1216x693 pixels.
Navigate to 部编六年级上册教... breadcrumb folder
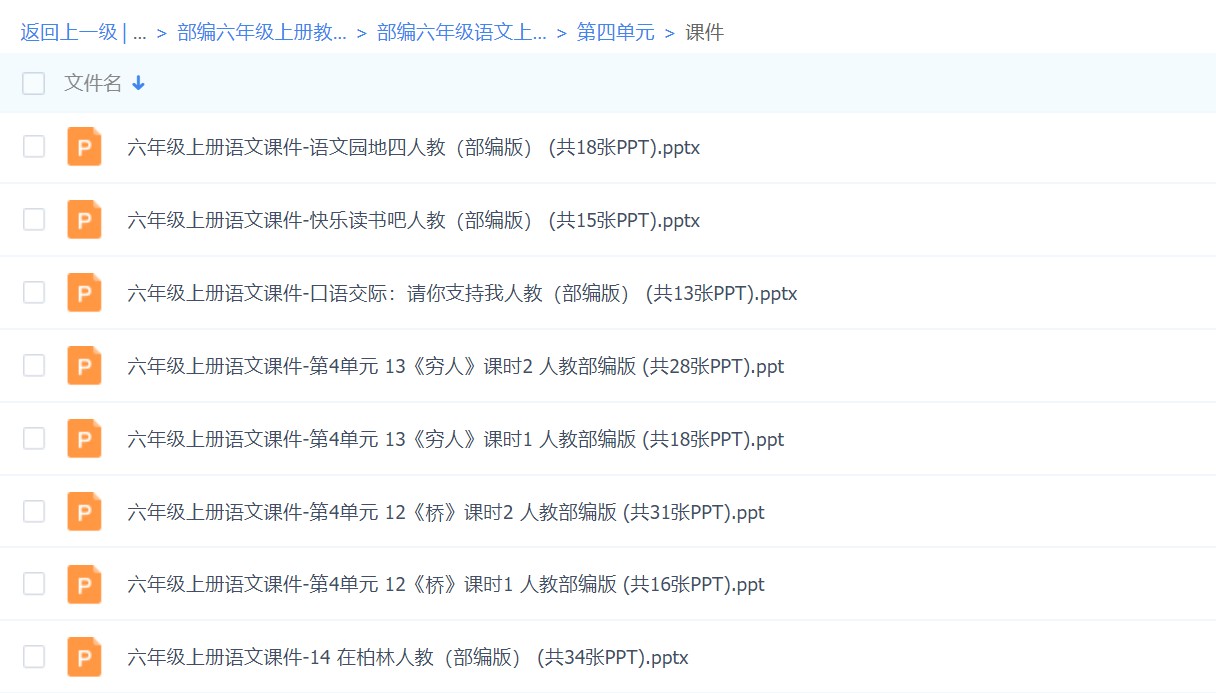(x=262, y=33)
